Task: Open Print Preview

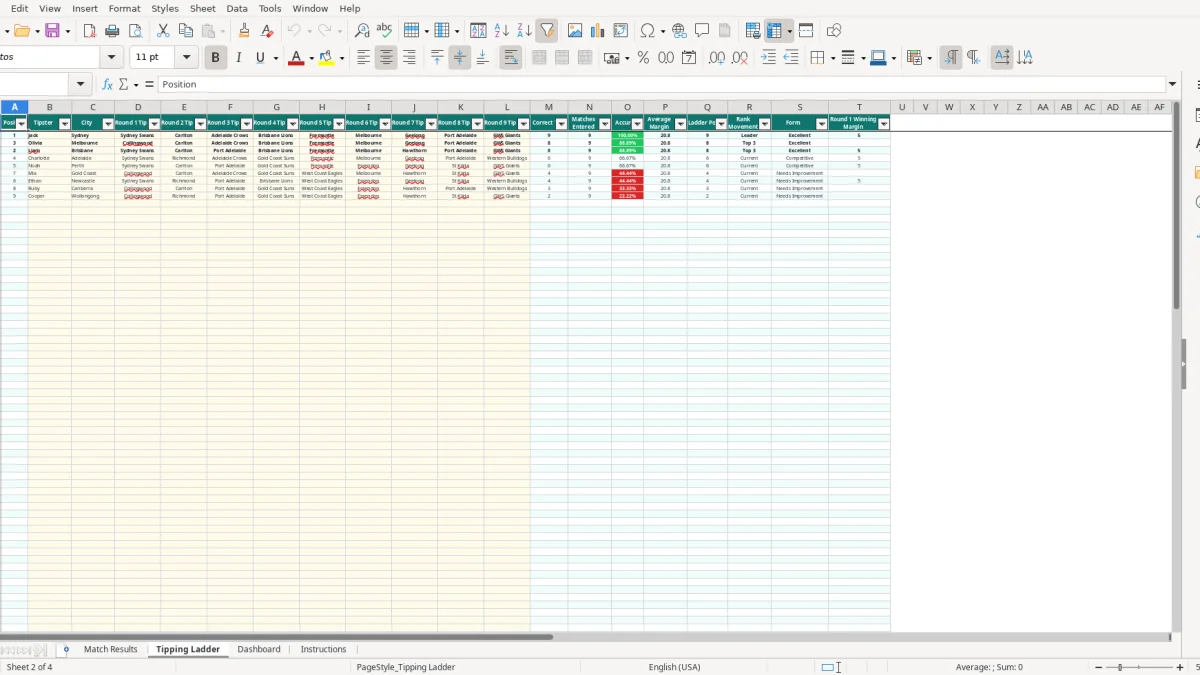Action: pos(134,31)
